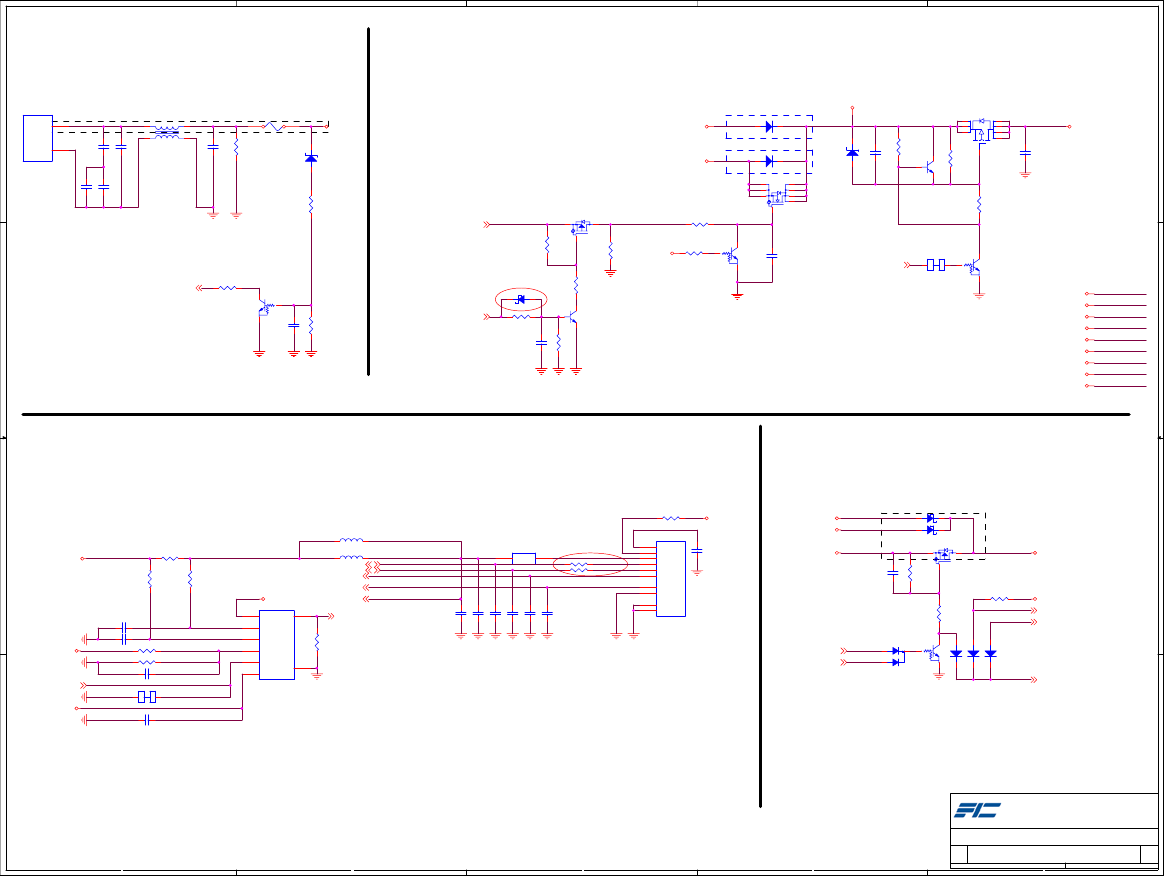Select the fuse symbol on the dashed line
This screenshot has width=1164, height=876.
click(x=274, y=127)
